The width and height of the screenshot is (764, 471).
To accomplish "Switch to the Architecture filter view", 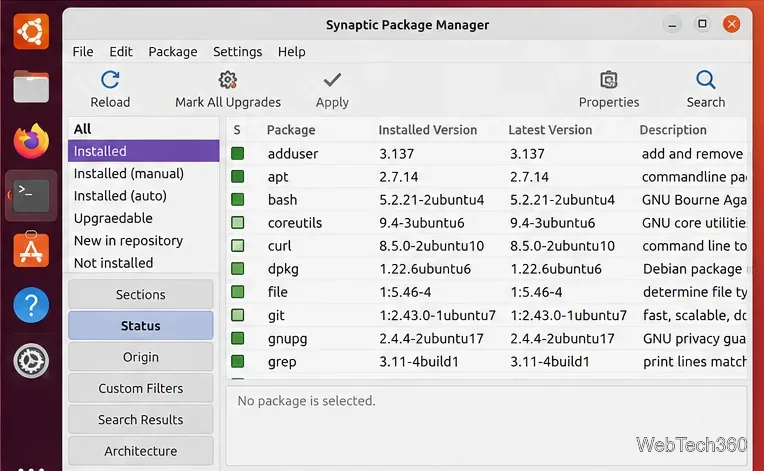I will coord(141,451).
